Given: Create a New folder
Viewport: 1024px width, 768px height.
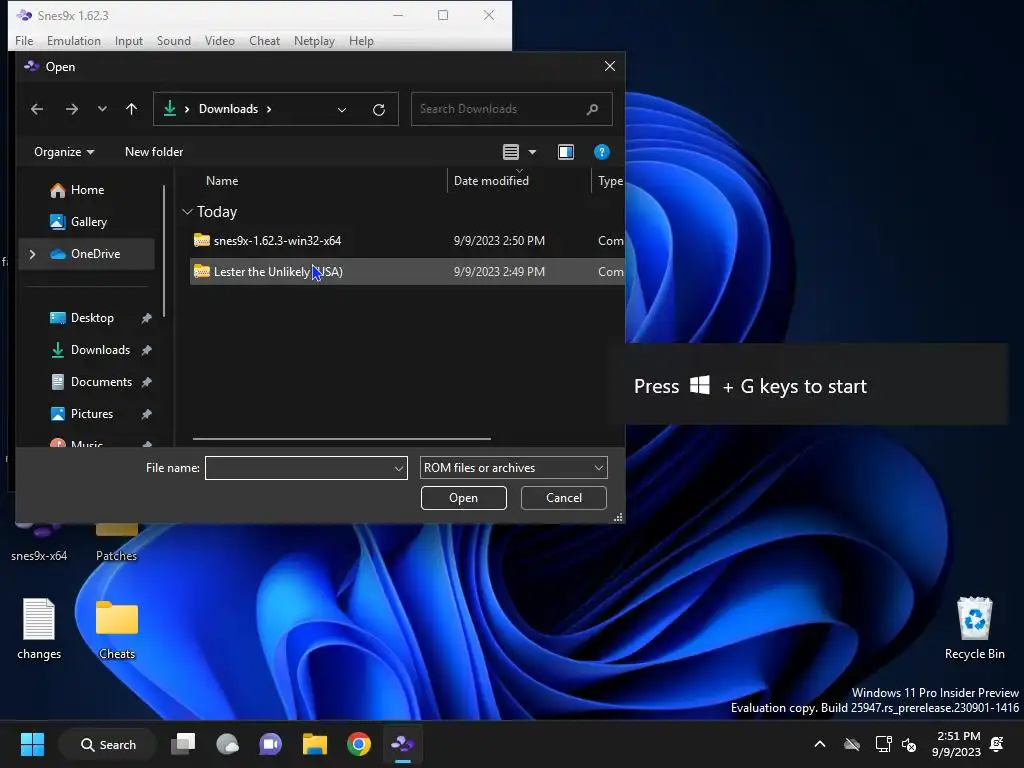Looking at the screenshot, I should coord(154,152).
